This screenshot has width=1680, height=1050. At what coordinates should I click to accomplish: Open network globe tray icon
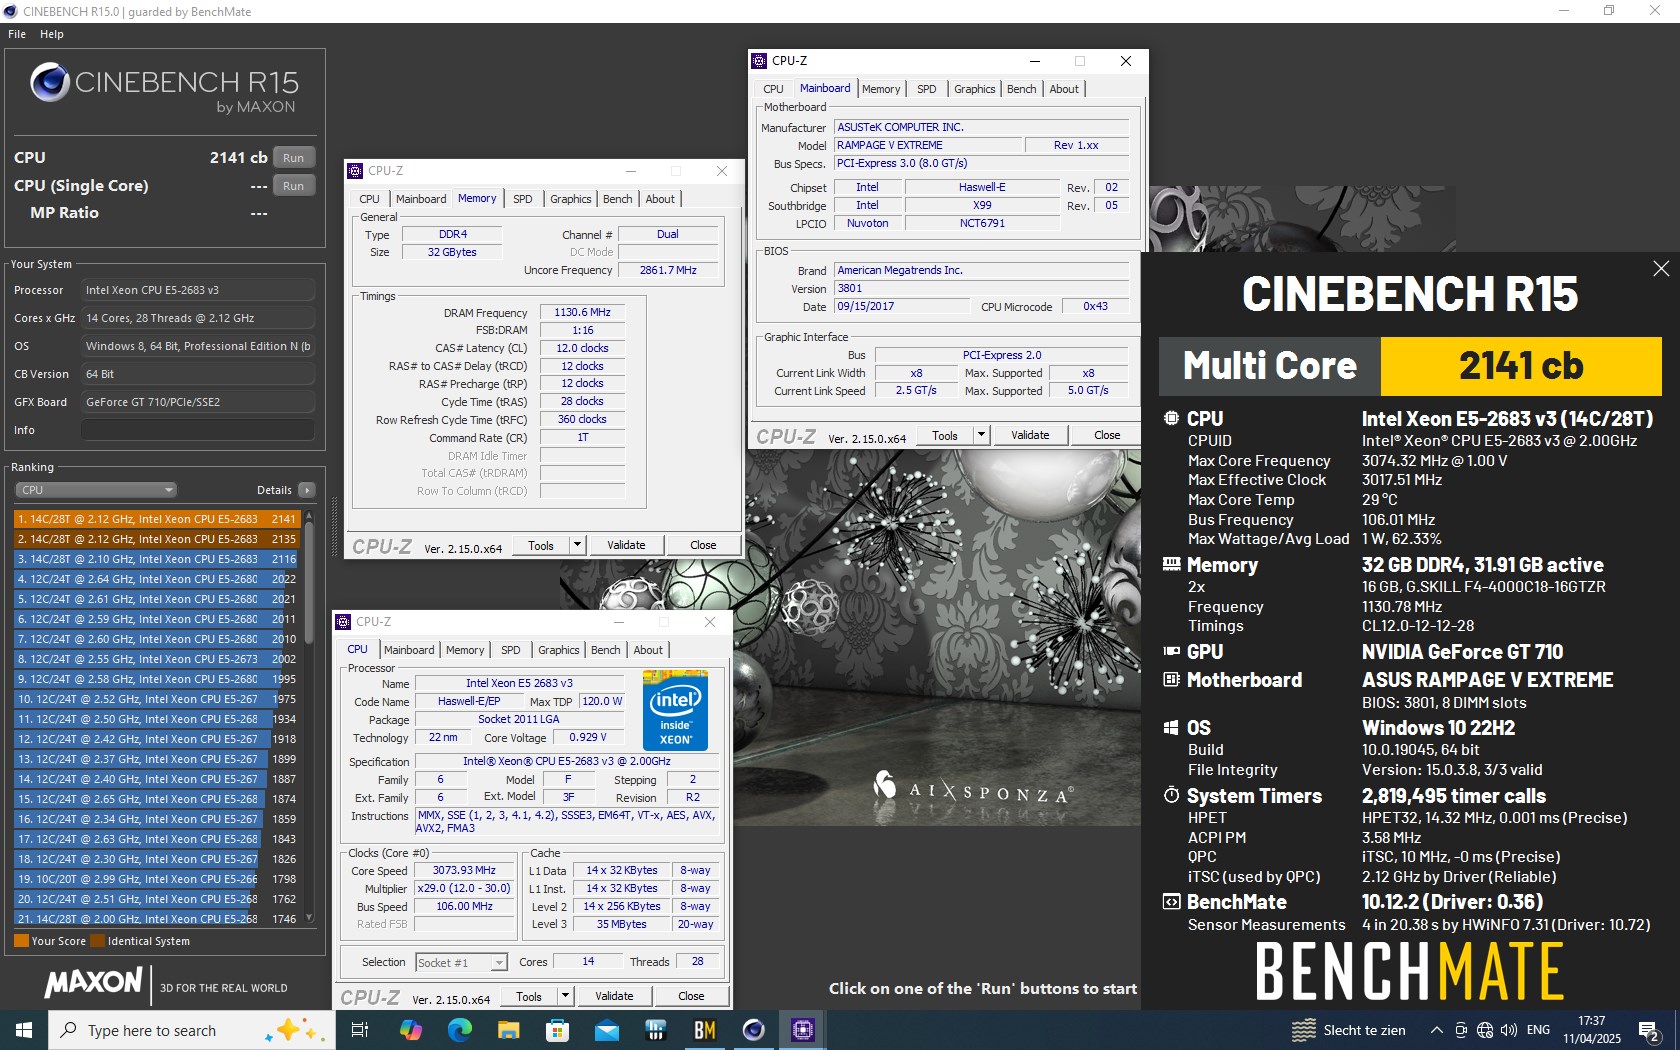(1485, 1030)
